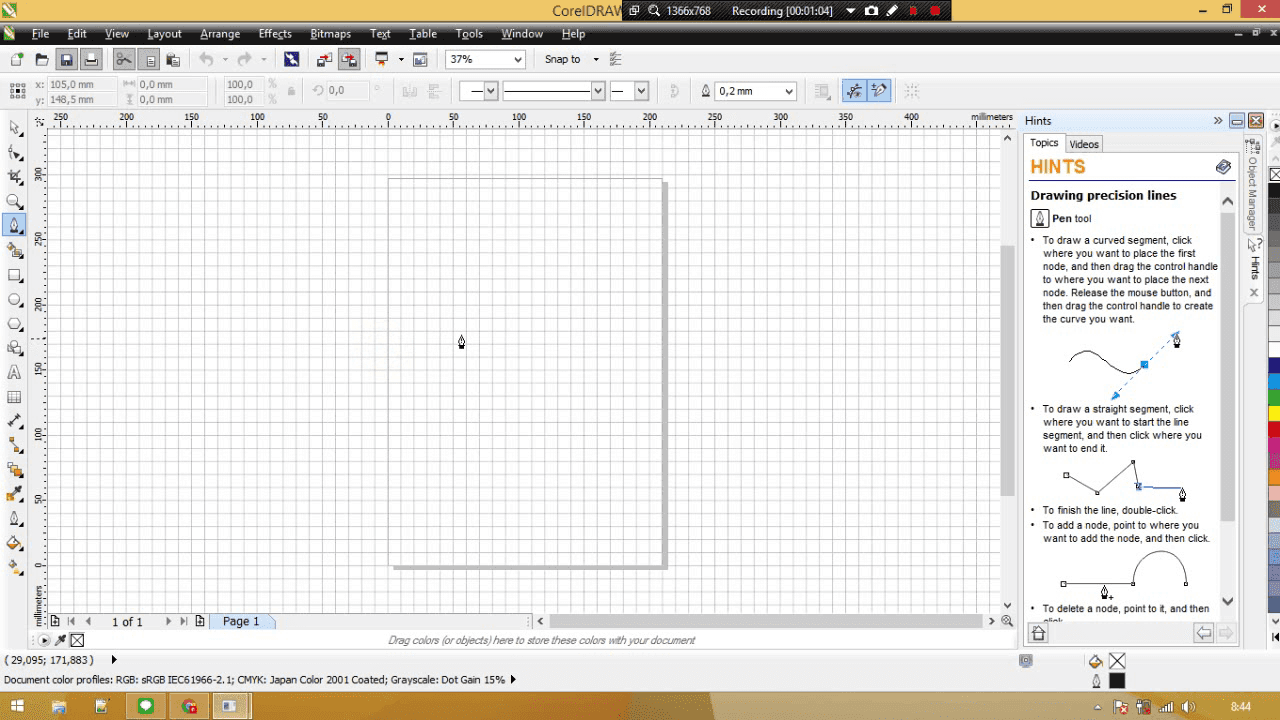
Task: Open the Snap to dropdown
Action: pyautogui.click(x=595, y=60)
